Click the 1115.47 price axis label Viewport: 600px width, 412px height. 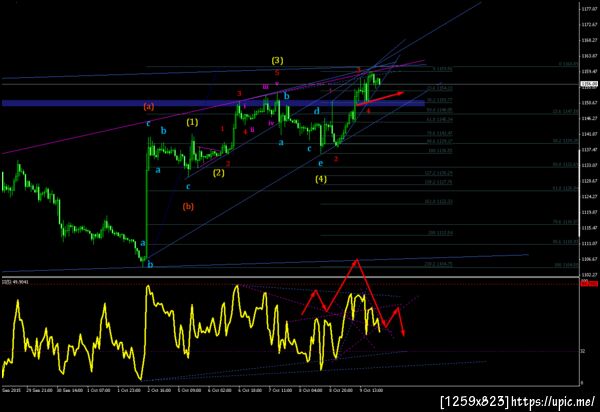tap(589, 228)
